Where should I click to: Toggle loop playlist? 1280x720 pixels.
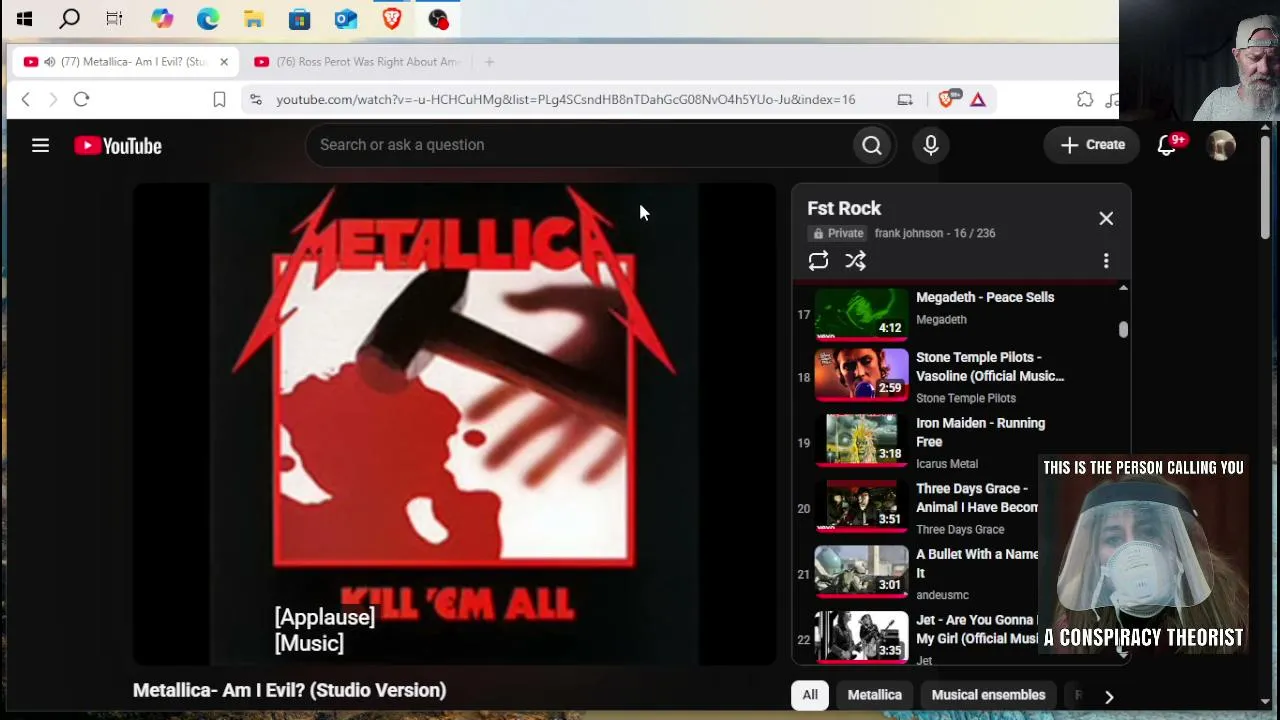tap(818, 261)
